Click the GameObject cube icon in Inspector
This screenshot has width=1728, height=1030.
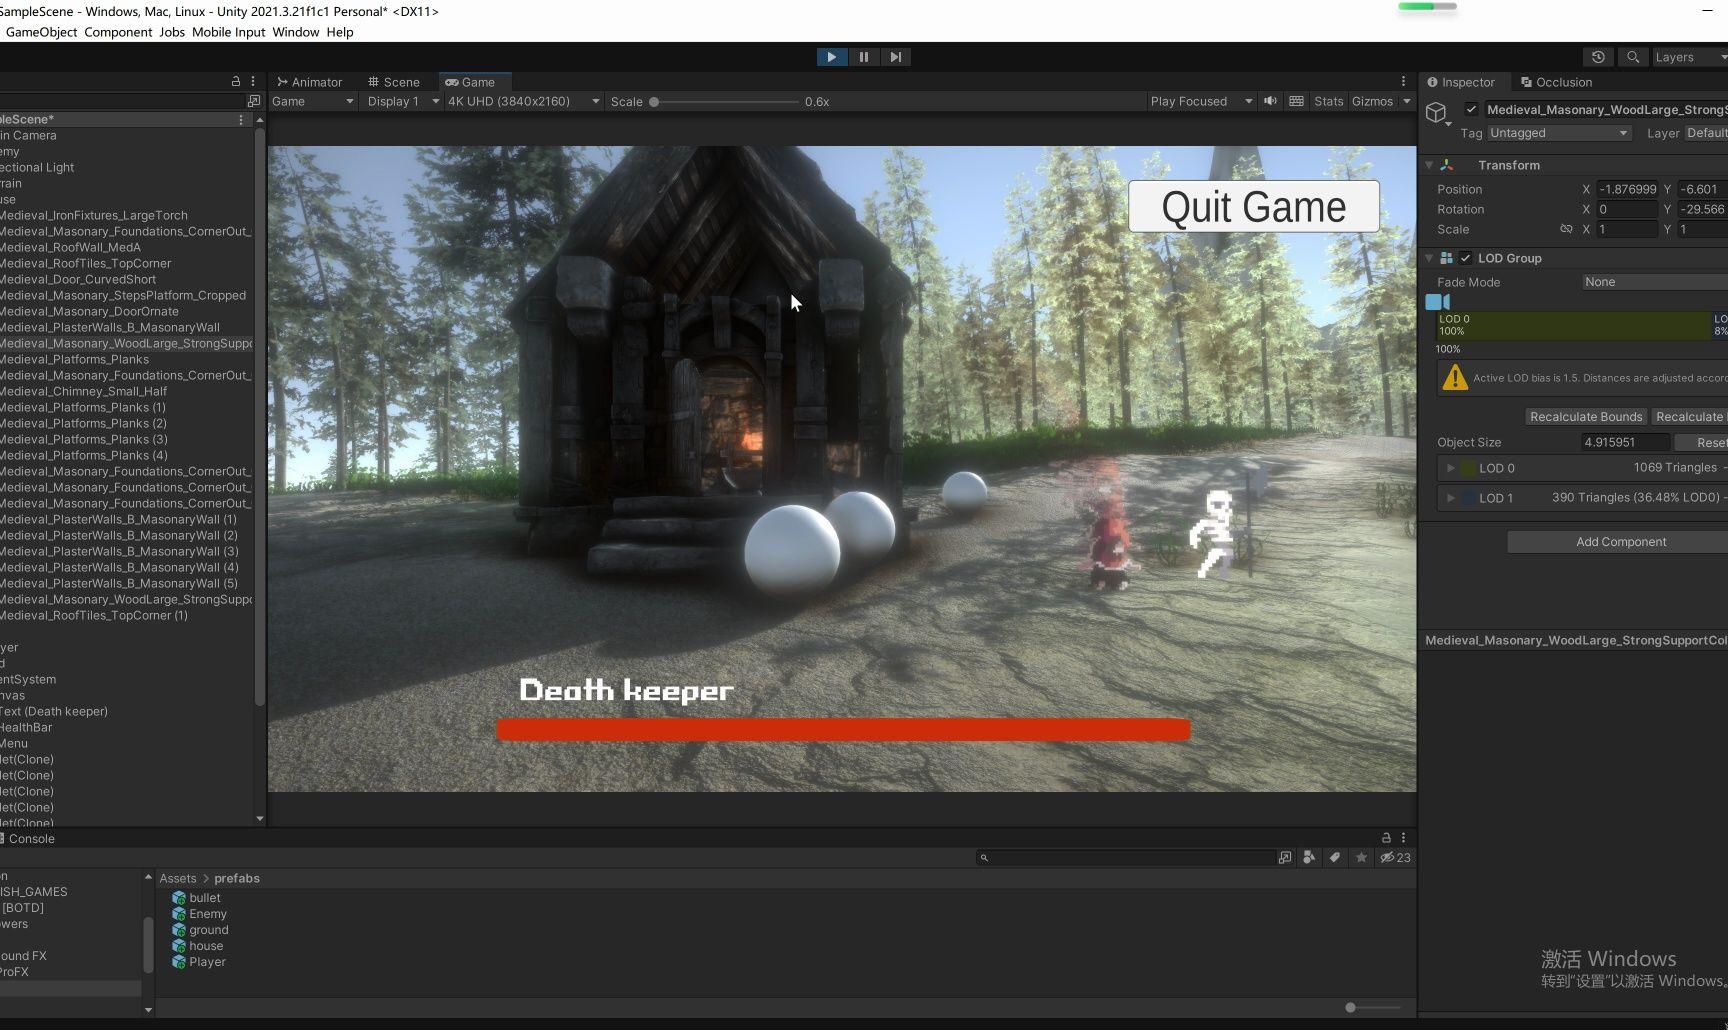click(1437, 112)
